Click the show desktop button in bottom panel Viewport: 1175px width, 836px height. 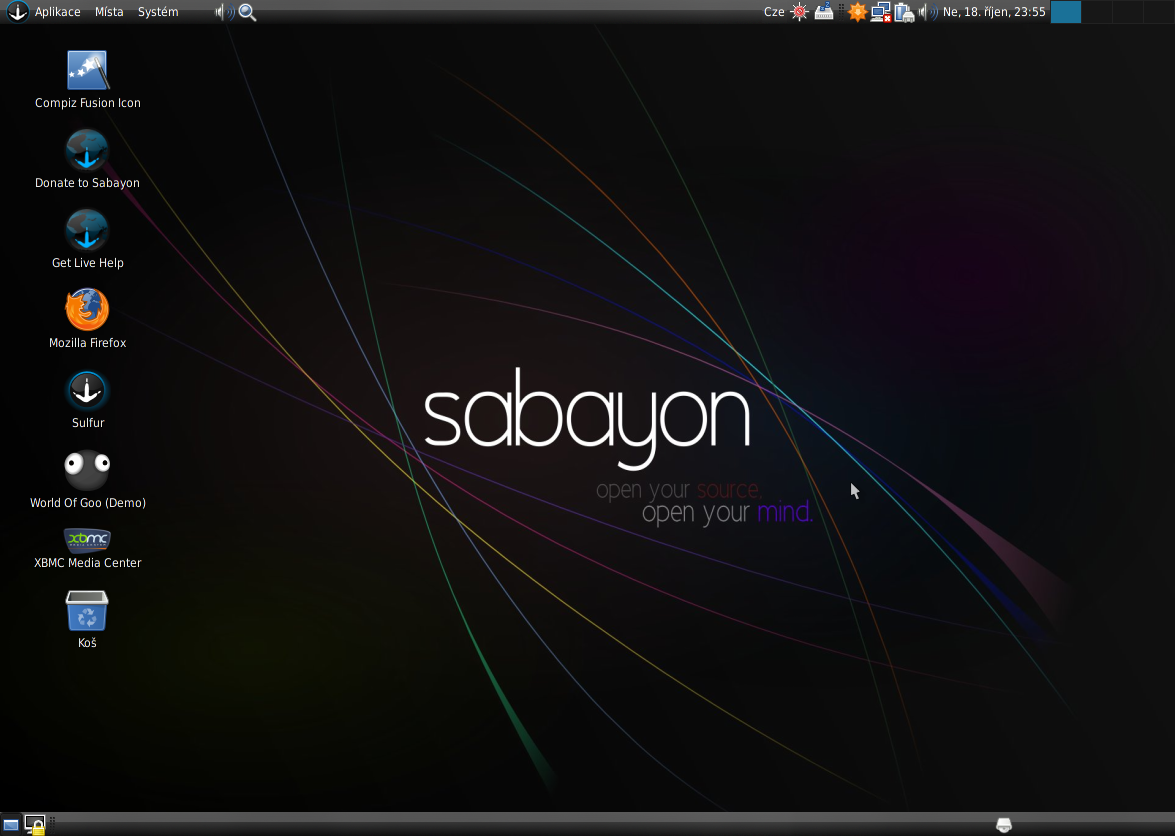[x=10, y=825]
